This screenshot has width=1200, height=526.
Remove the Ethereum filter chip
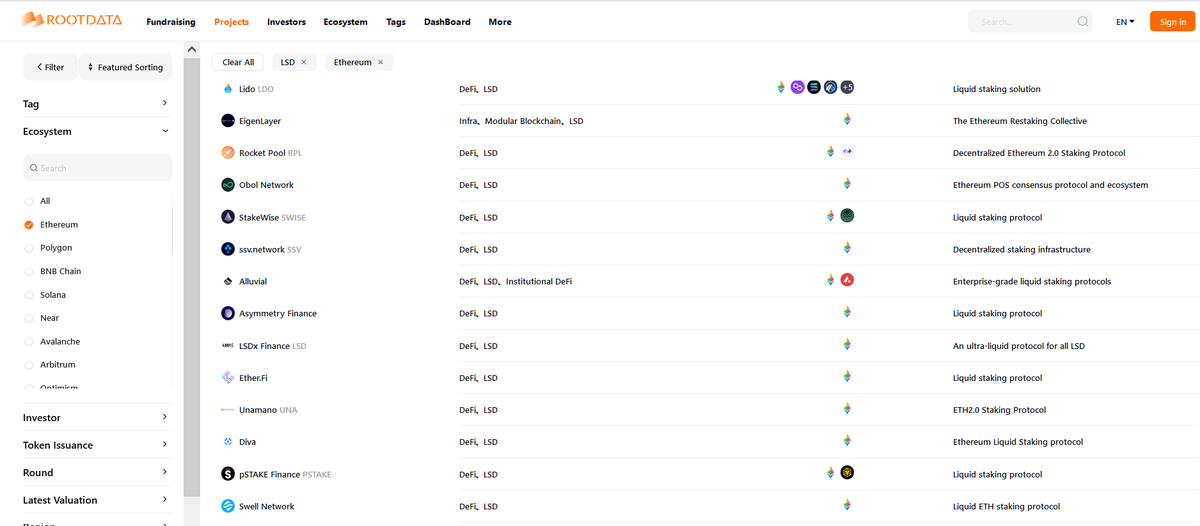click(380, 62)
